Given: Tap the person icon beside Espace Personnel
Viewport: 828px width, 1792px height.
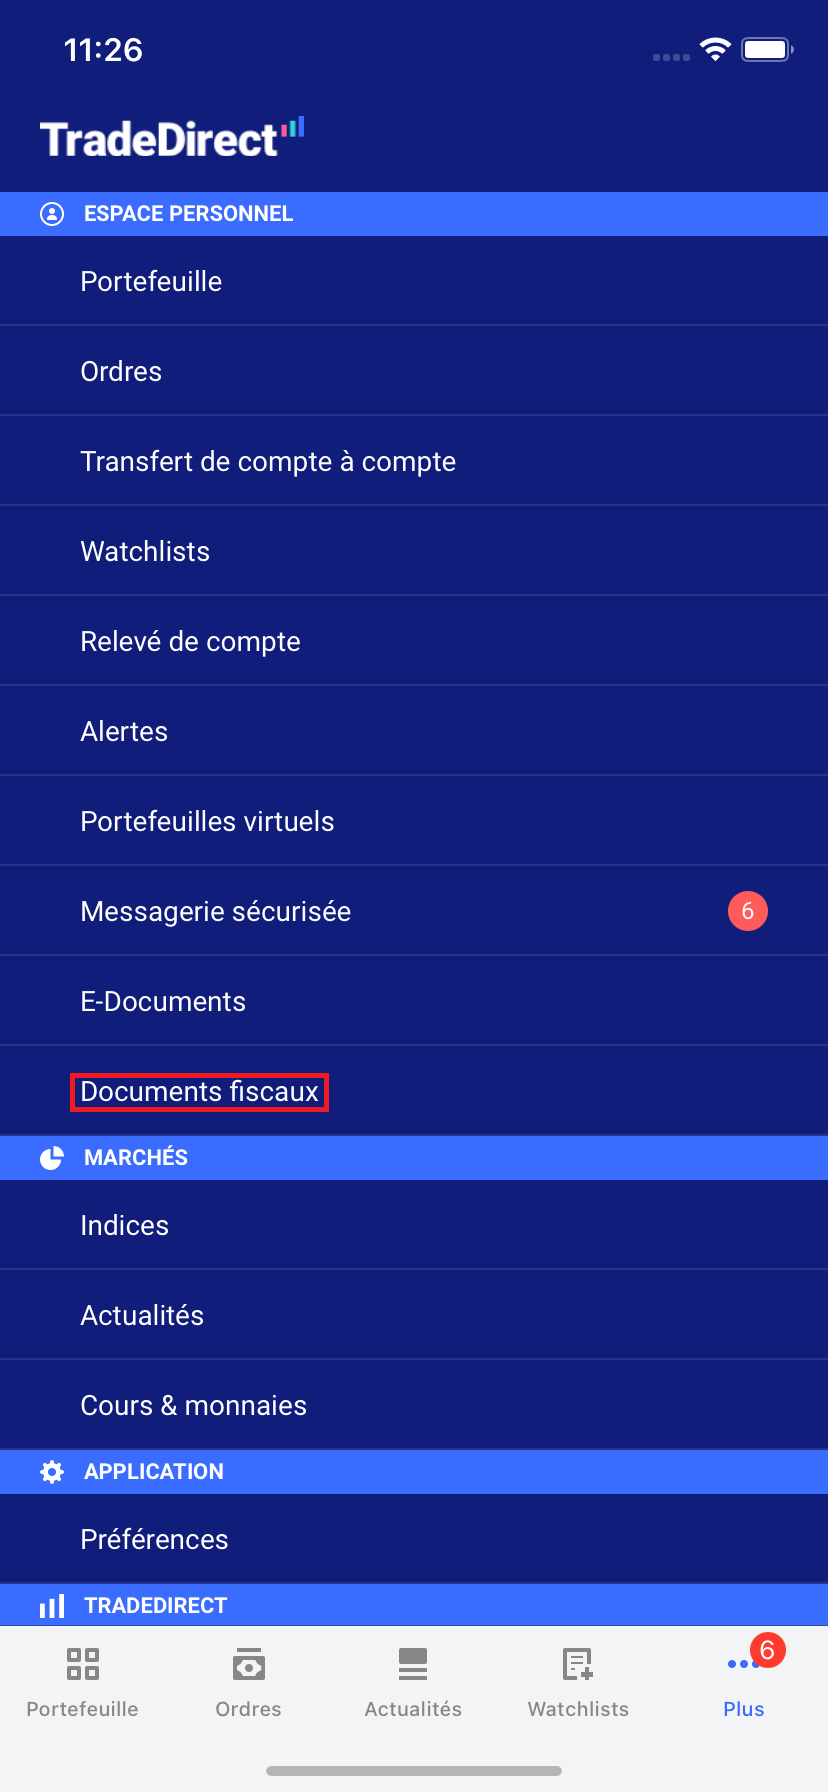Looking at the screenshot, I should [52, 214].
